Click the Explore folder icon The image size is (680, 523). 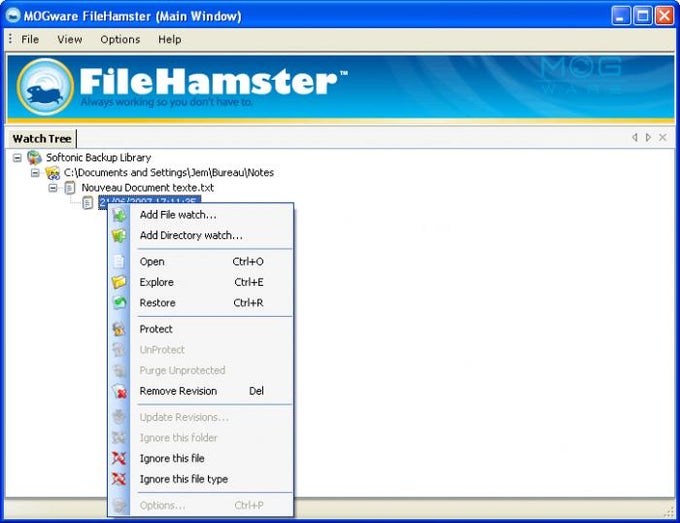119,282
